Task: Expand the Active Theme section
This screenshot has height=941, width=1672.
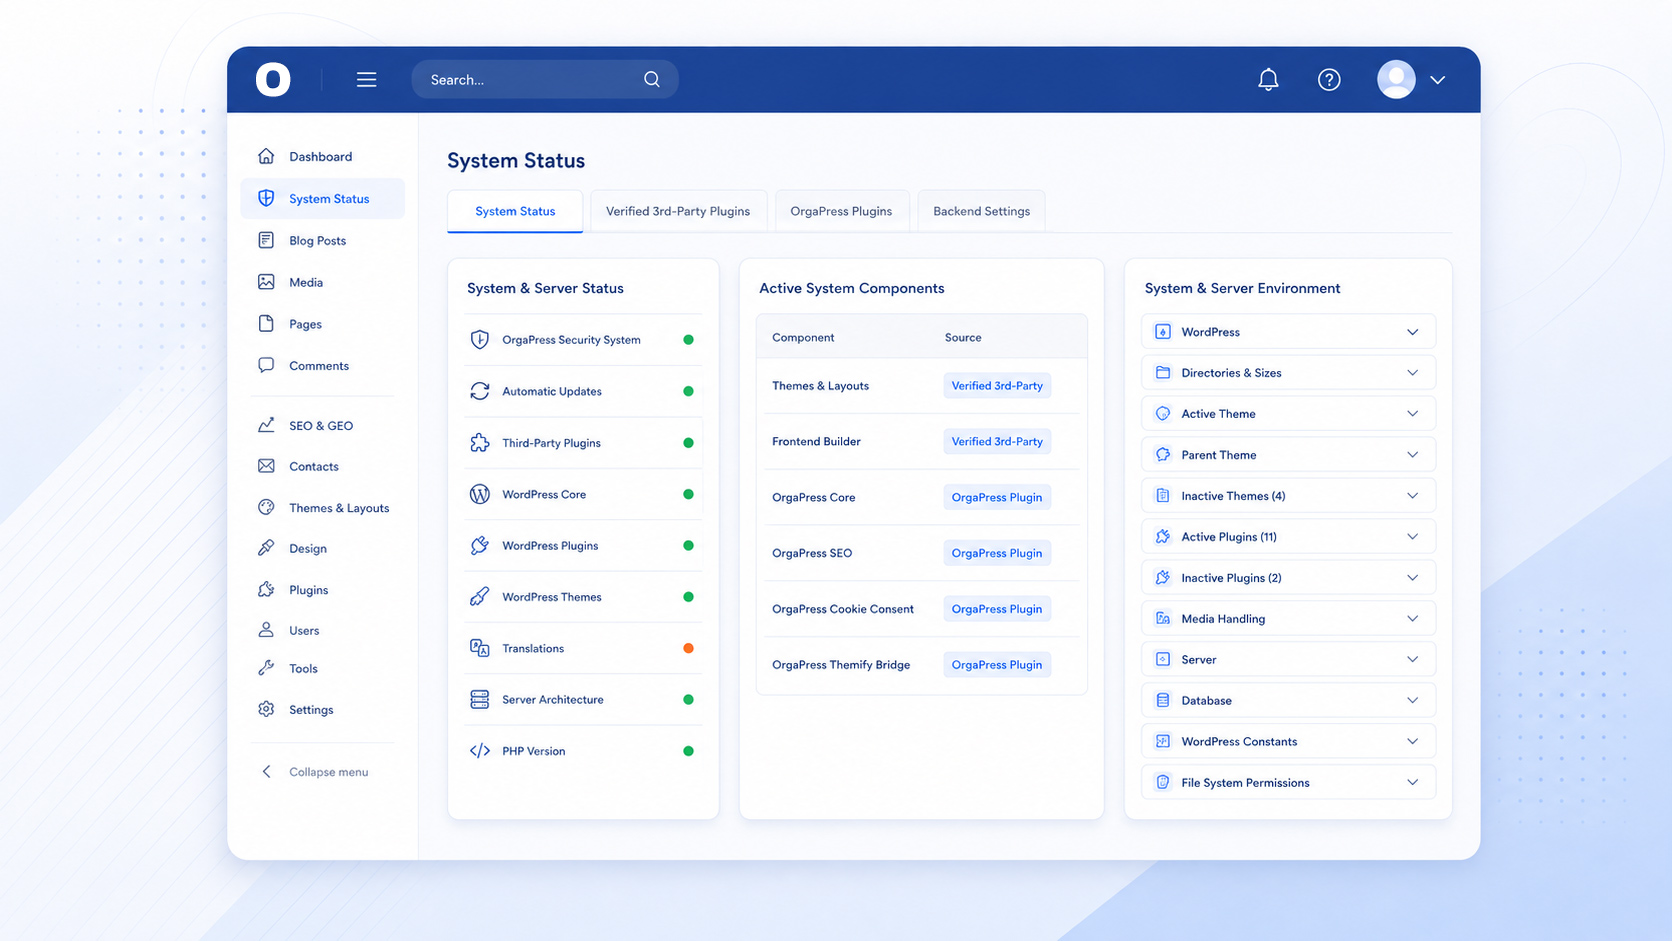Action: [x=1288, y=414]
